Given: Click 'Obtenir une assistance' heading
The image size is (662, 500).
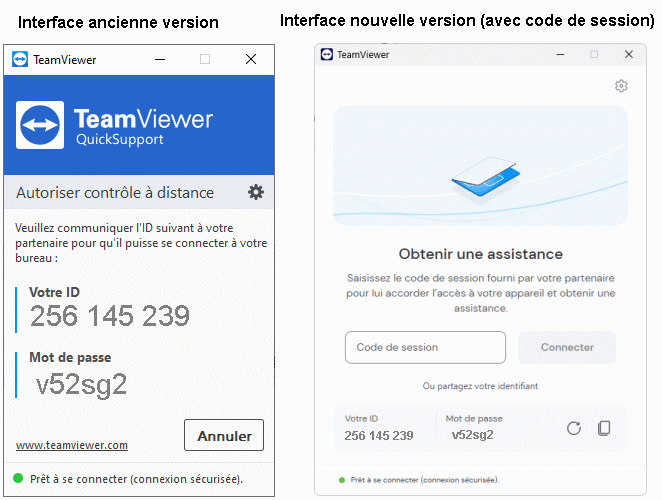Looking at the screenshot, I should coord(480,254).
